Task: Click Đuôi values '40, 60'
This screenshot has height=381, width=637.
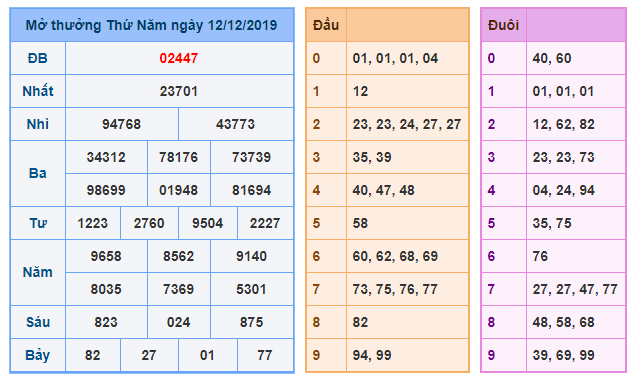Action: click(x=552, y=58)
